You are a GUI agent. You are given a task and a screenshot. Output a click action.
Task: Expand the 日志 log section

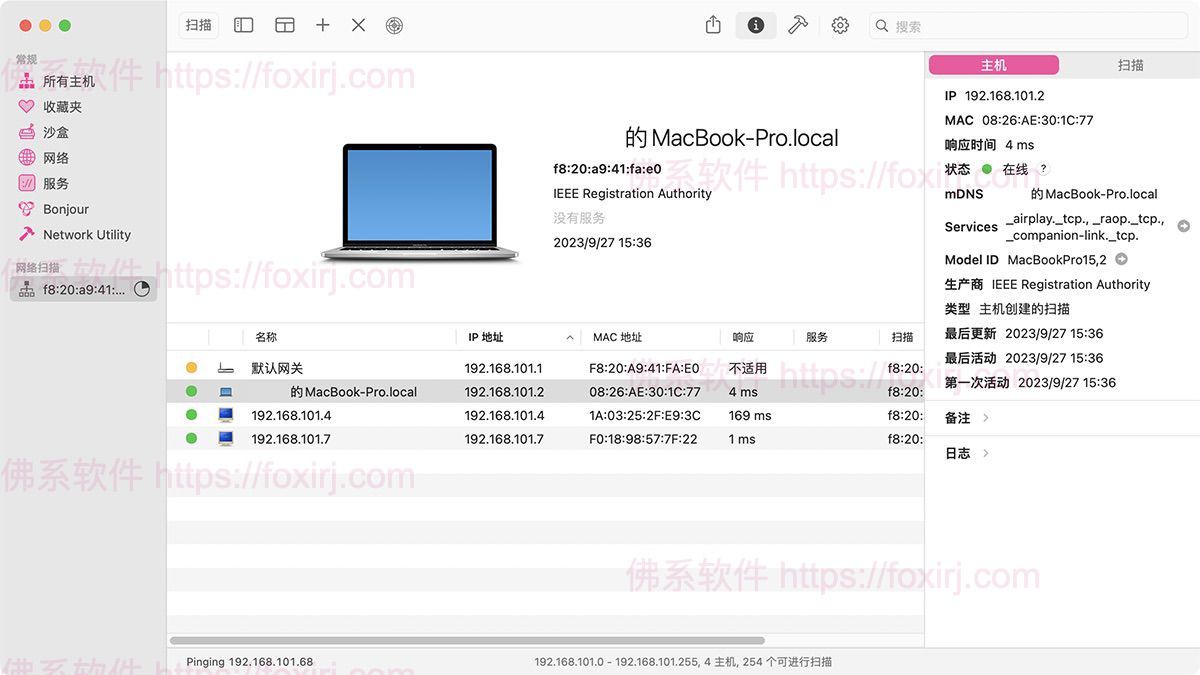coord(957,452)
